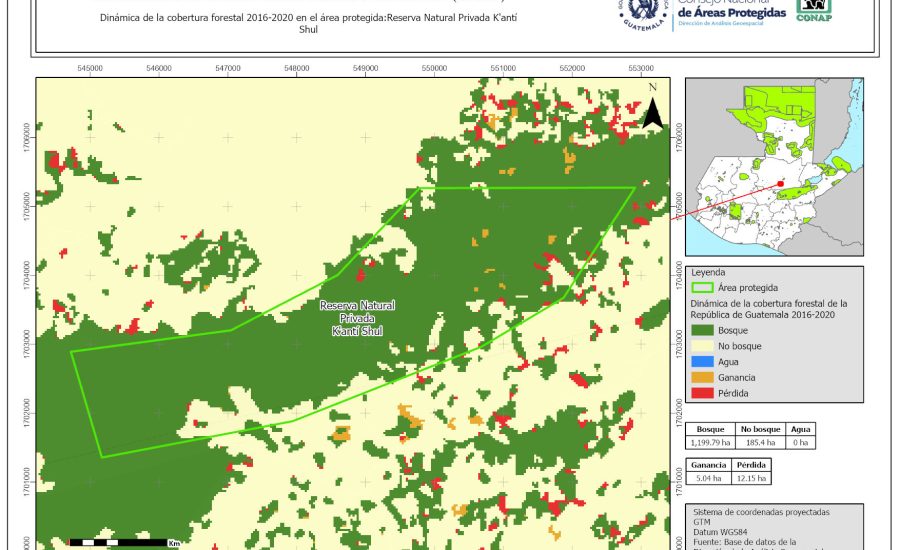This screenshot has width=900, height=550.
Task: Select the 185.4 ha No bosque value
Action: [x=762, y=441]
